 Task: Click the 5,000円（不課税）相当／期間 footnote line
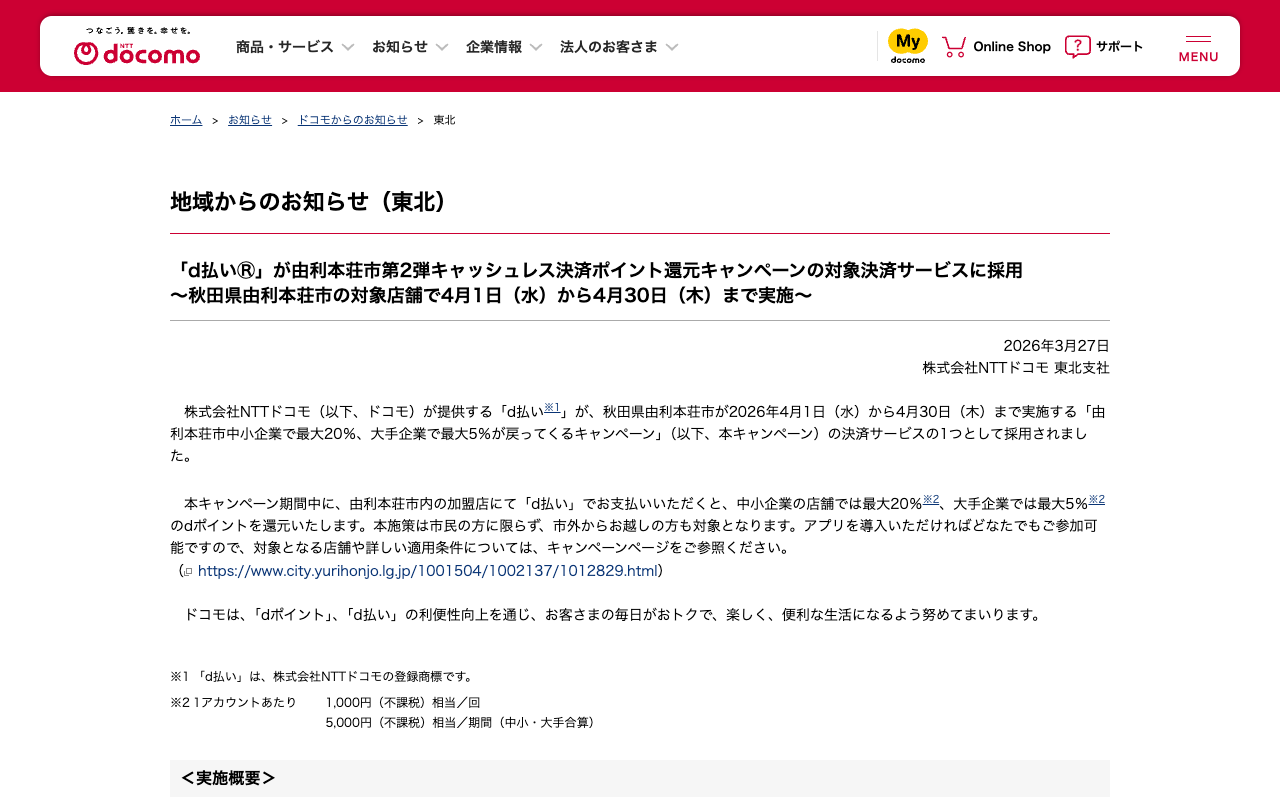[x=463, y=722]
